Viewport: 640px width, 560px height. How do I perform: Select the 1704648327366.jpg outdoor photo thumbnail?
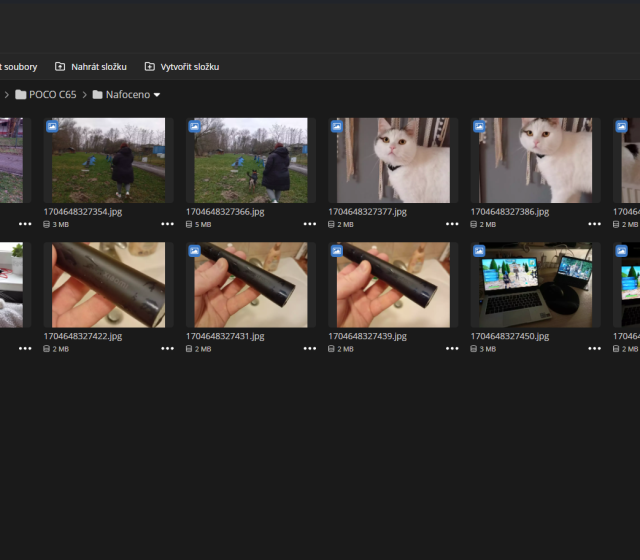[250, 160]
